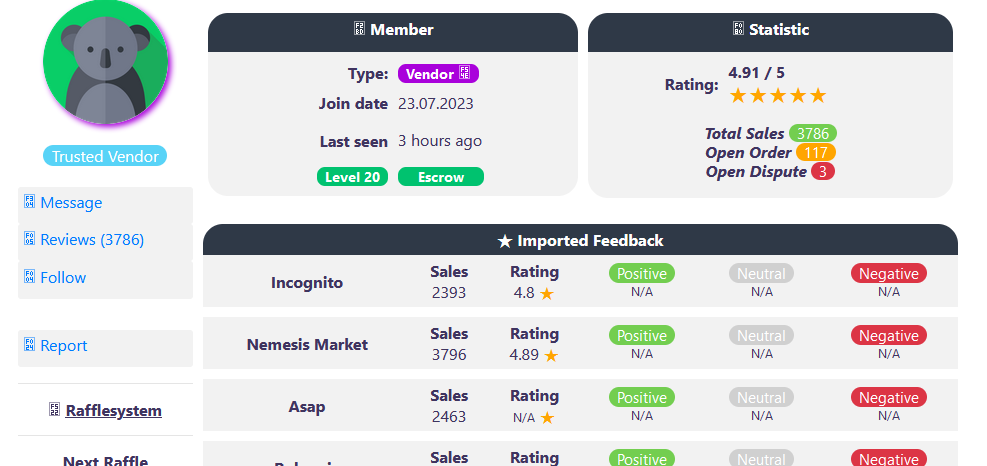This screenshot has width=987, height=466.
Task: Click Incognito Negative feedback badge
Action: 889,273
